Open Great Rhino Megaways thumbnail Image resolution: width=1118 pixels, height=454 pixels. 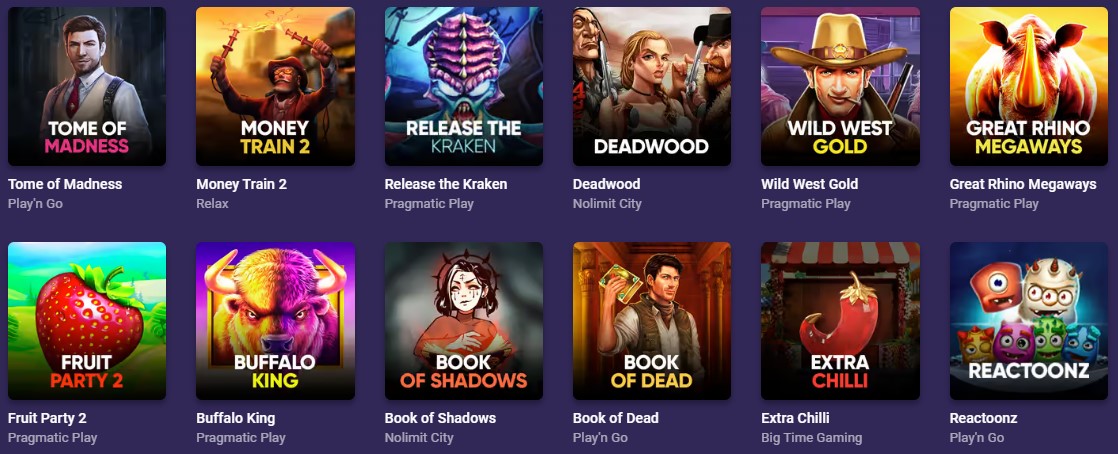[1029, 86]
